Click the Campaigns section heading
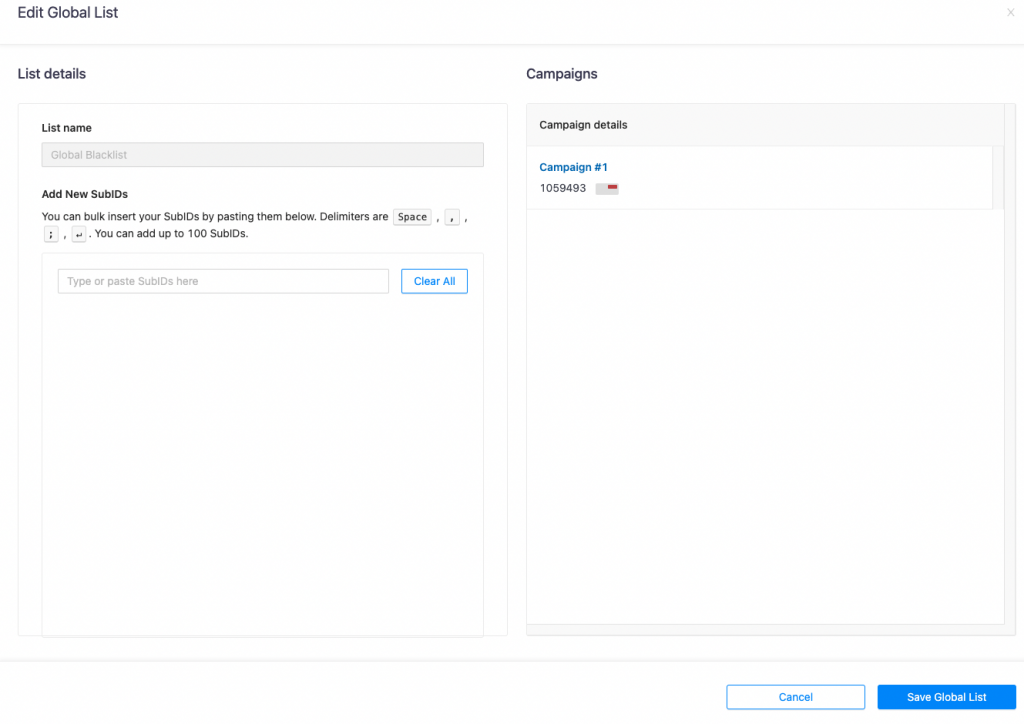 coord(561,74)
